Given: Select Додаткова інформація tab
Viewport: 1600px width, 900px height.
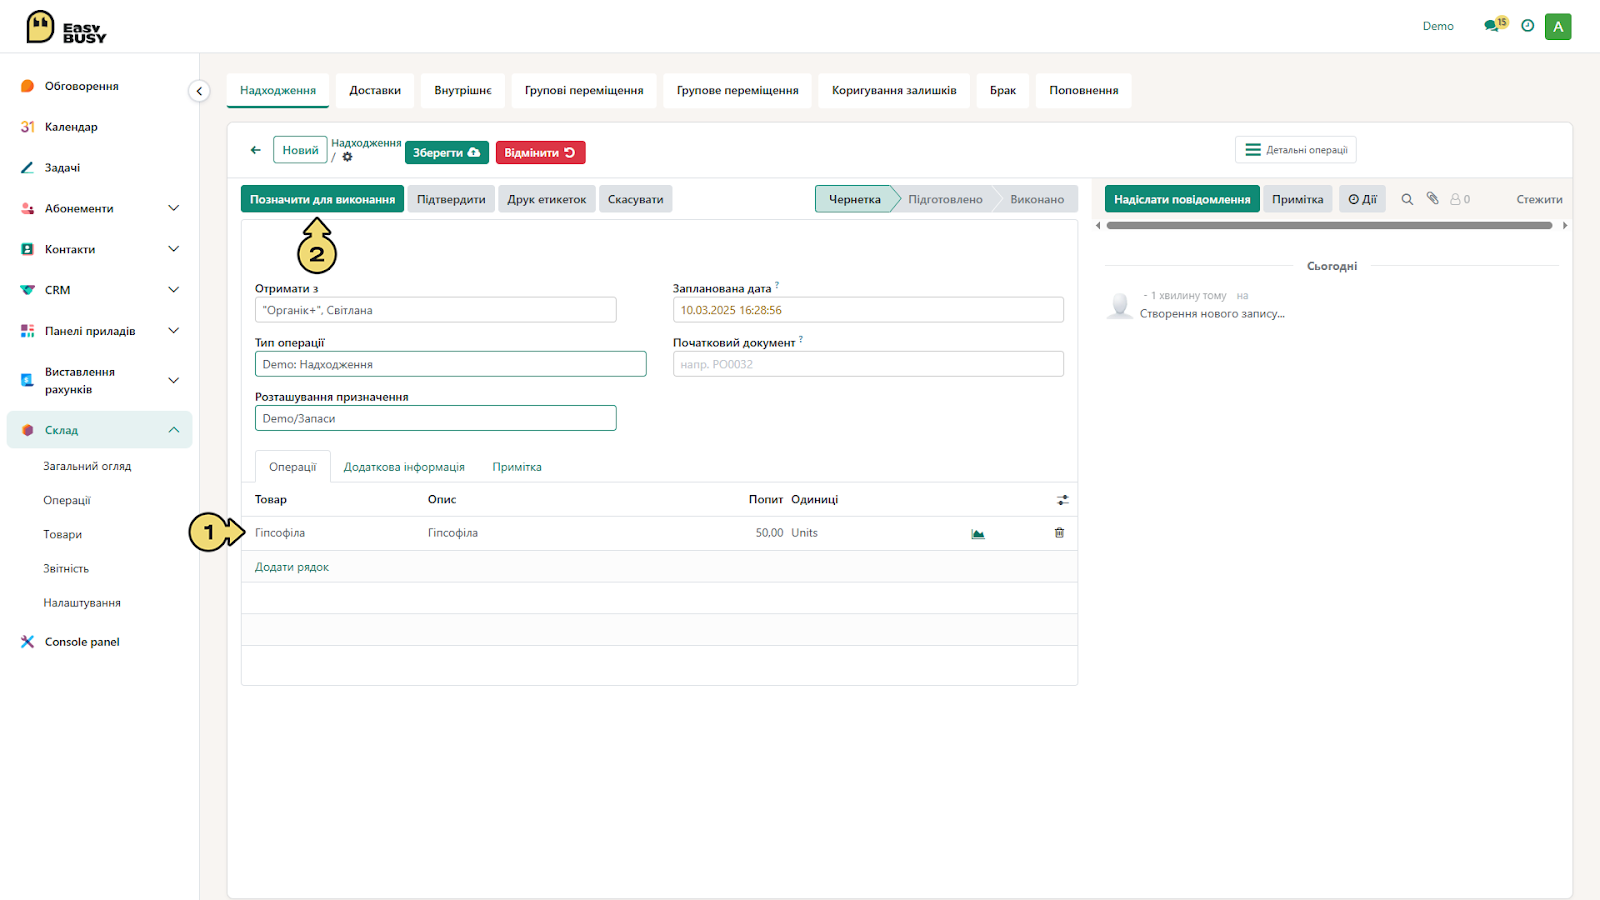Looking at the screenshot, I should click(404, 467).
